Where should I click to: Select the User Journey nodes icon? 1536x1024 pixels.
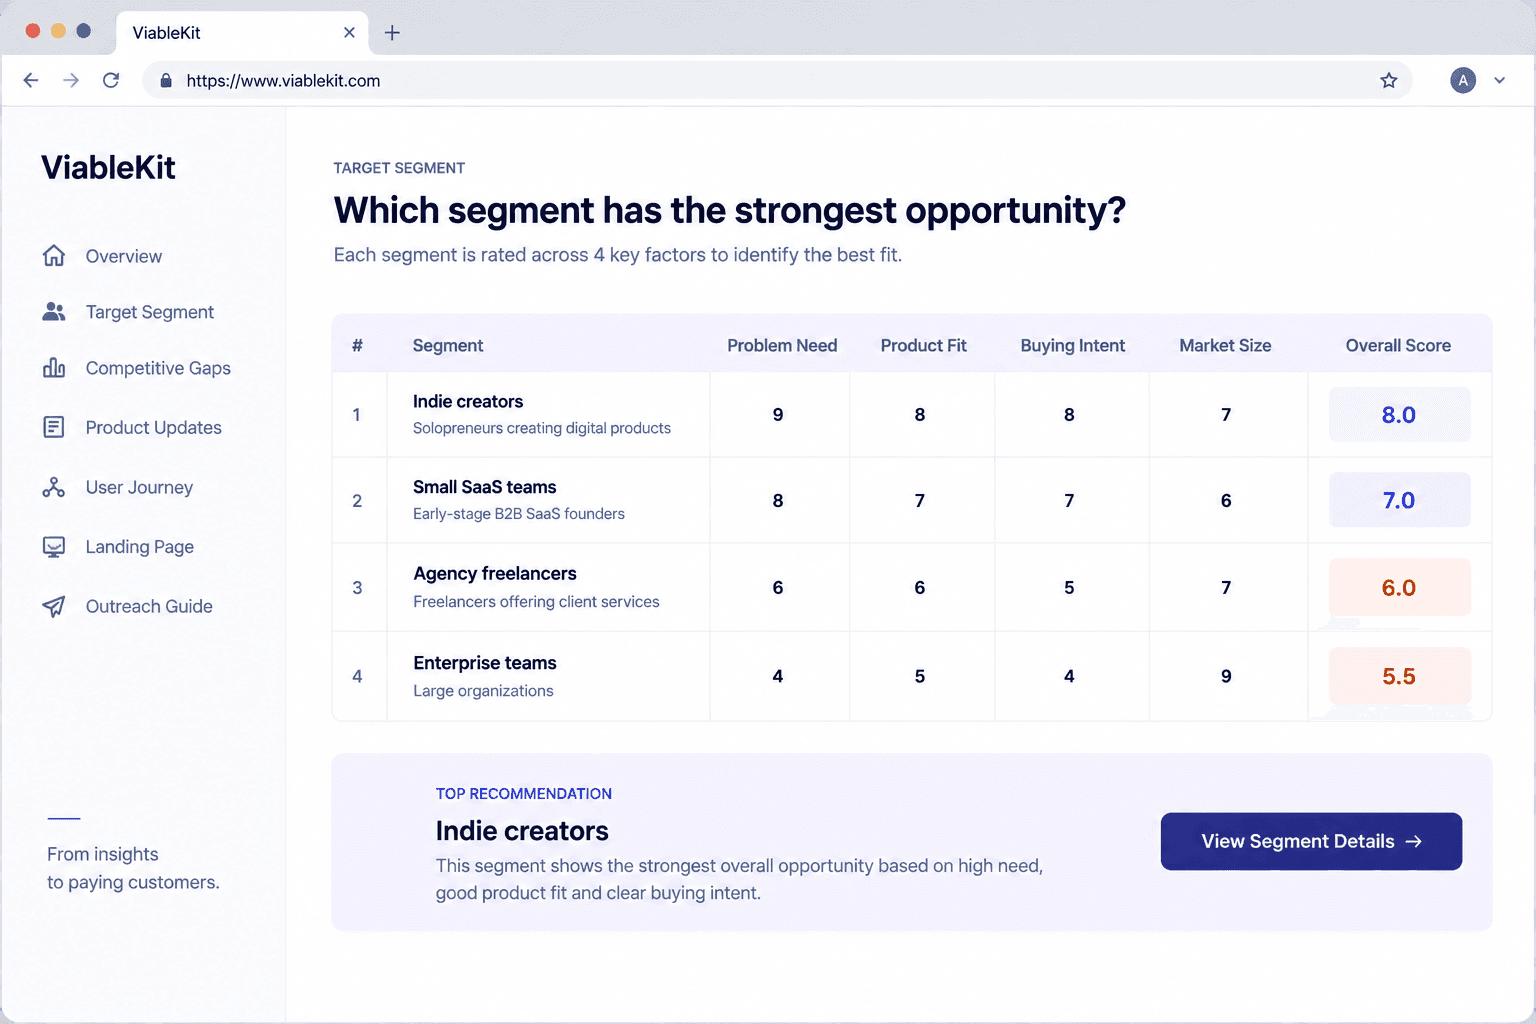(54, 487)
